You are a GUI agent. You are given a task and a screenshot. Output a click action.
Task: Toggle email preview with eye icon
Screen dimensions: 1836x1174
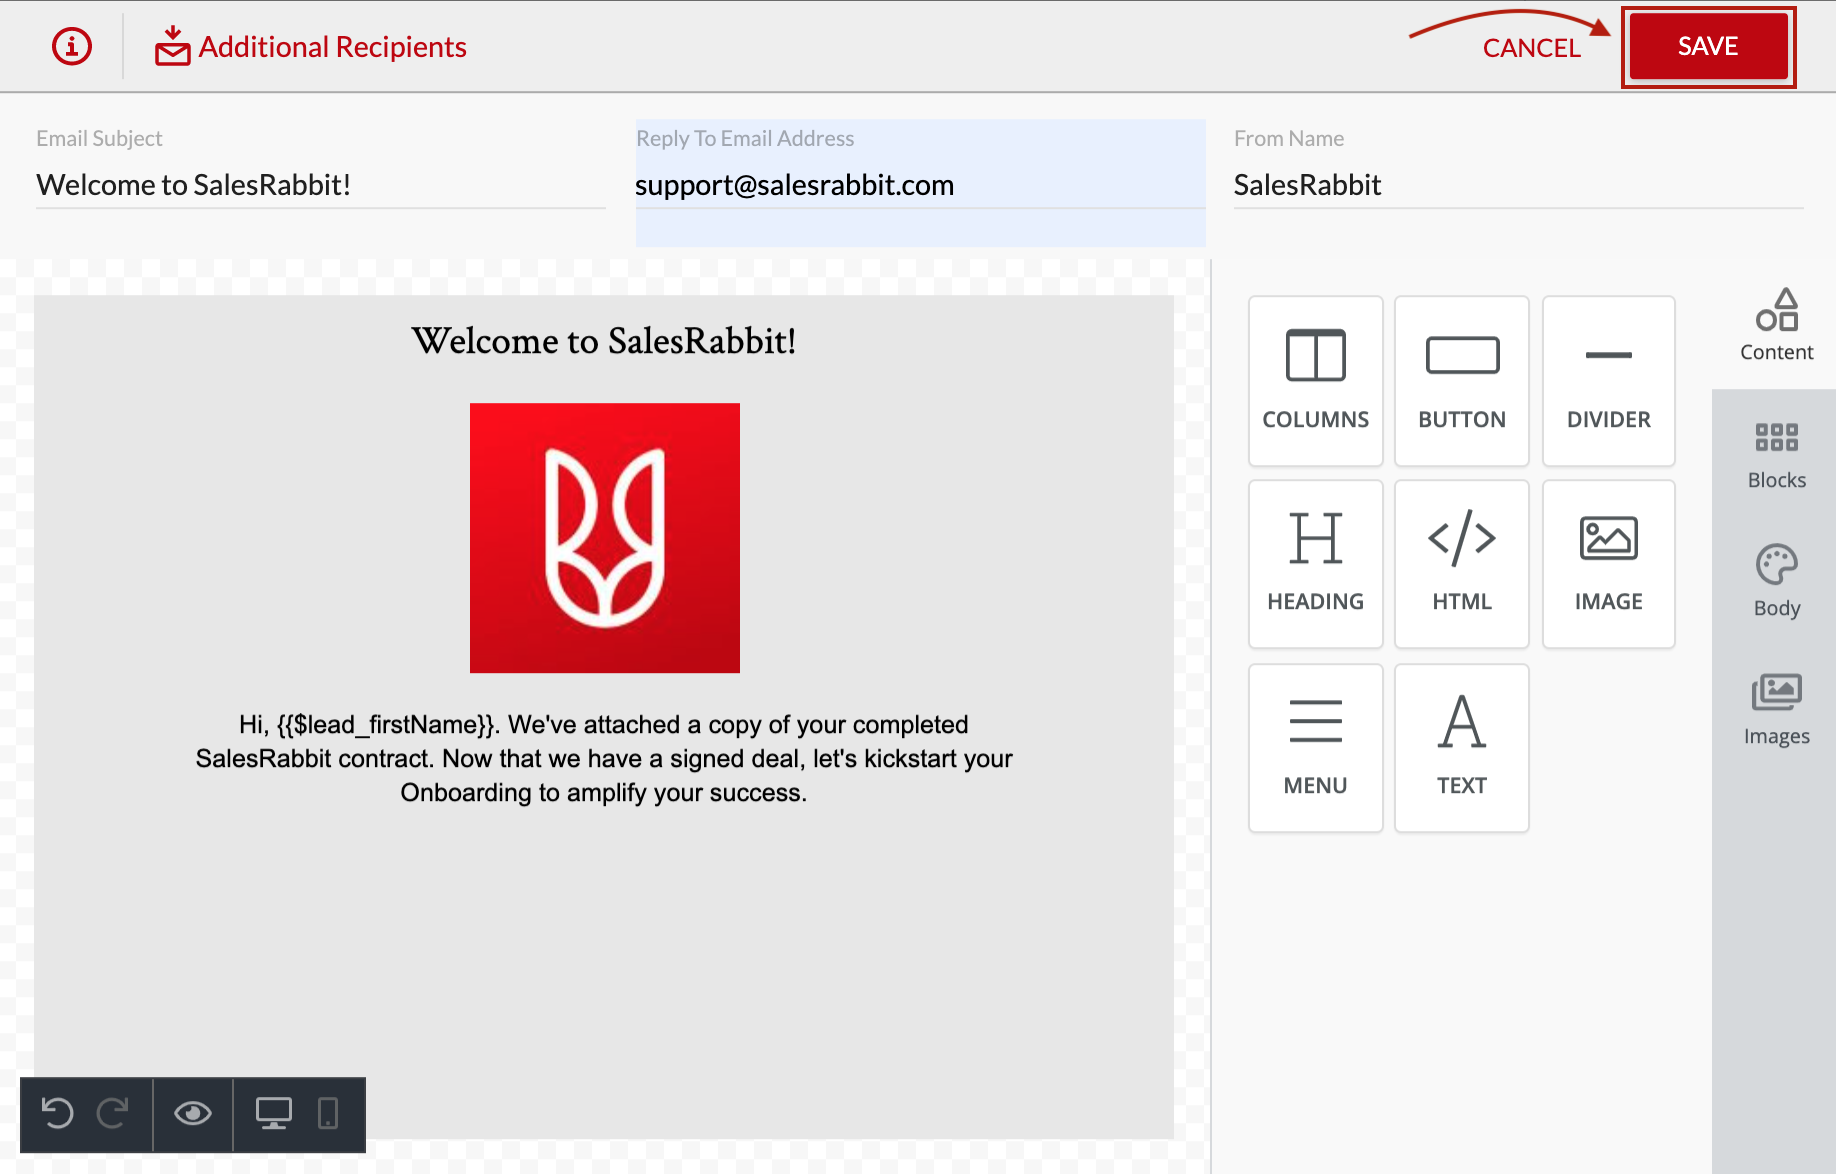tap(192, 1113)
